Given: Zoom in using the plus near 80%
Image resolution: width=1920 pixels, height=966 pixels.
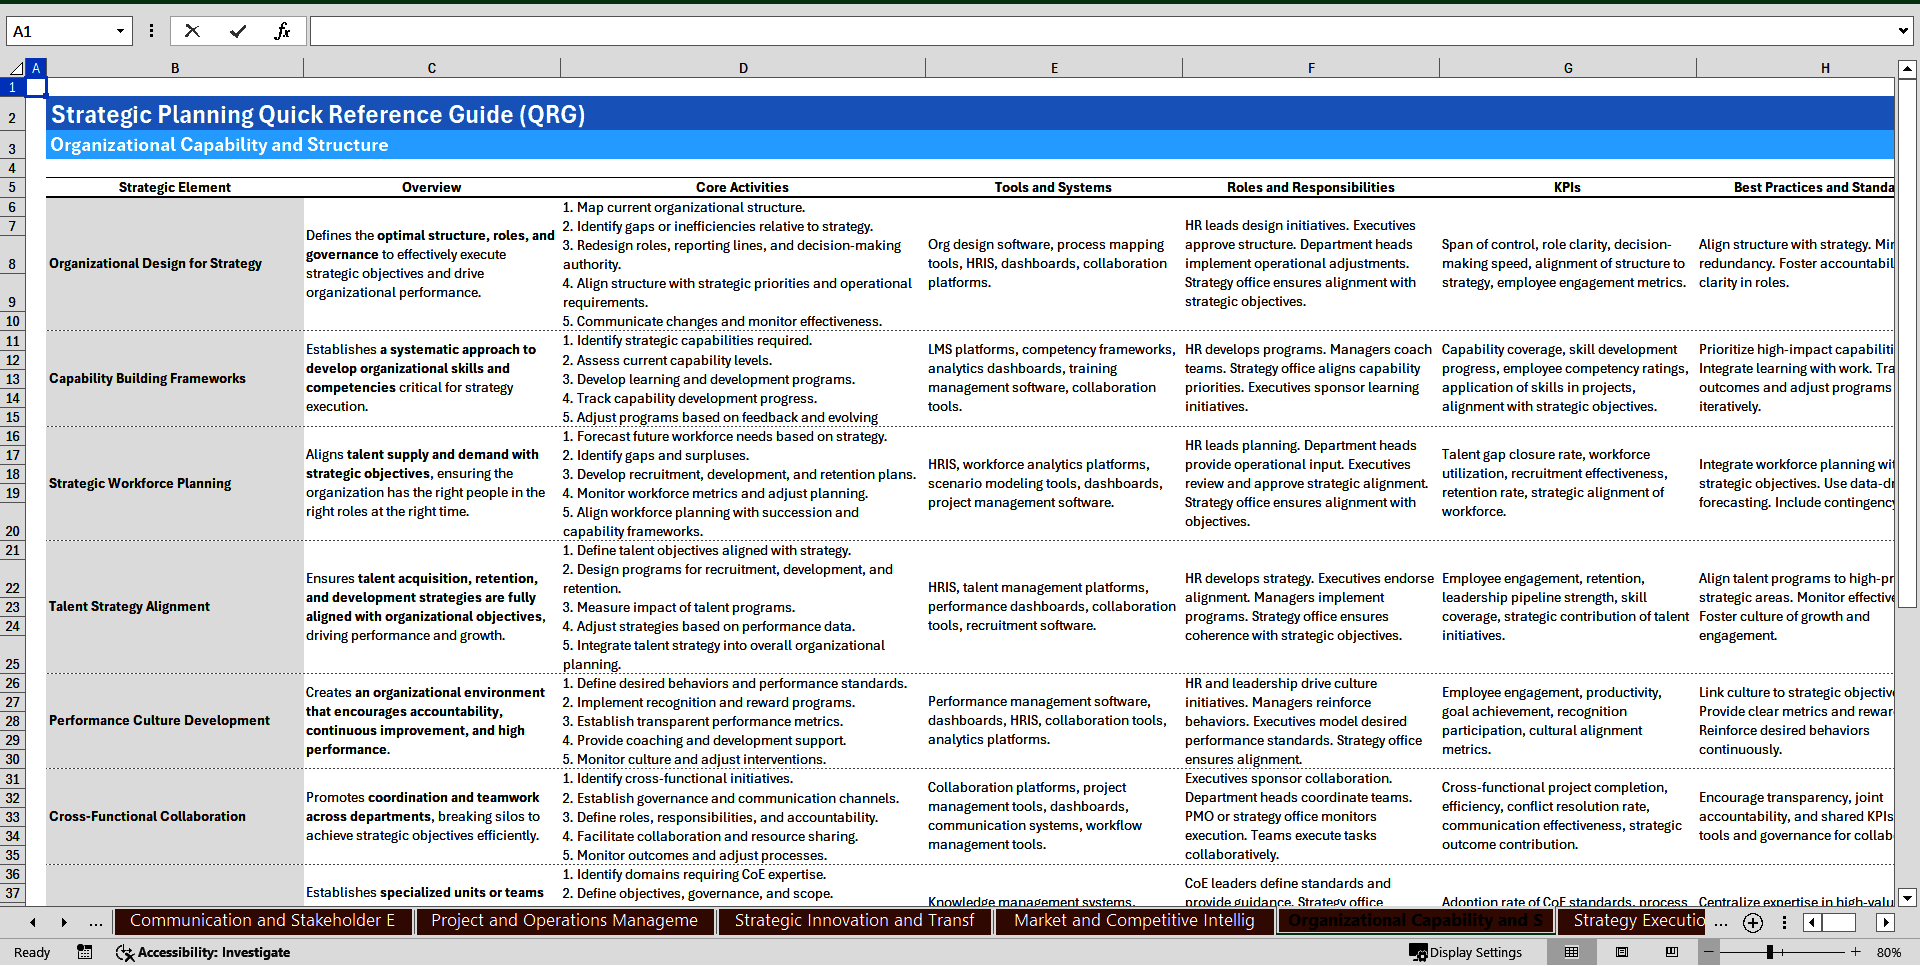Looking at the screenshot, I should 1855,952.
